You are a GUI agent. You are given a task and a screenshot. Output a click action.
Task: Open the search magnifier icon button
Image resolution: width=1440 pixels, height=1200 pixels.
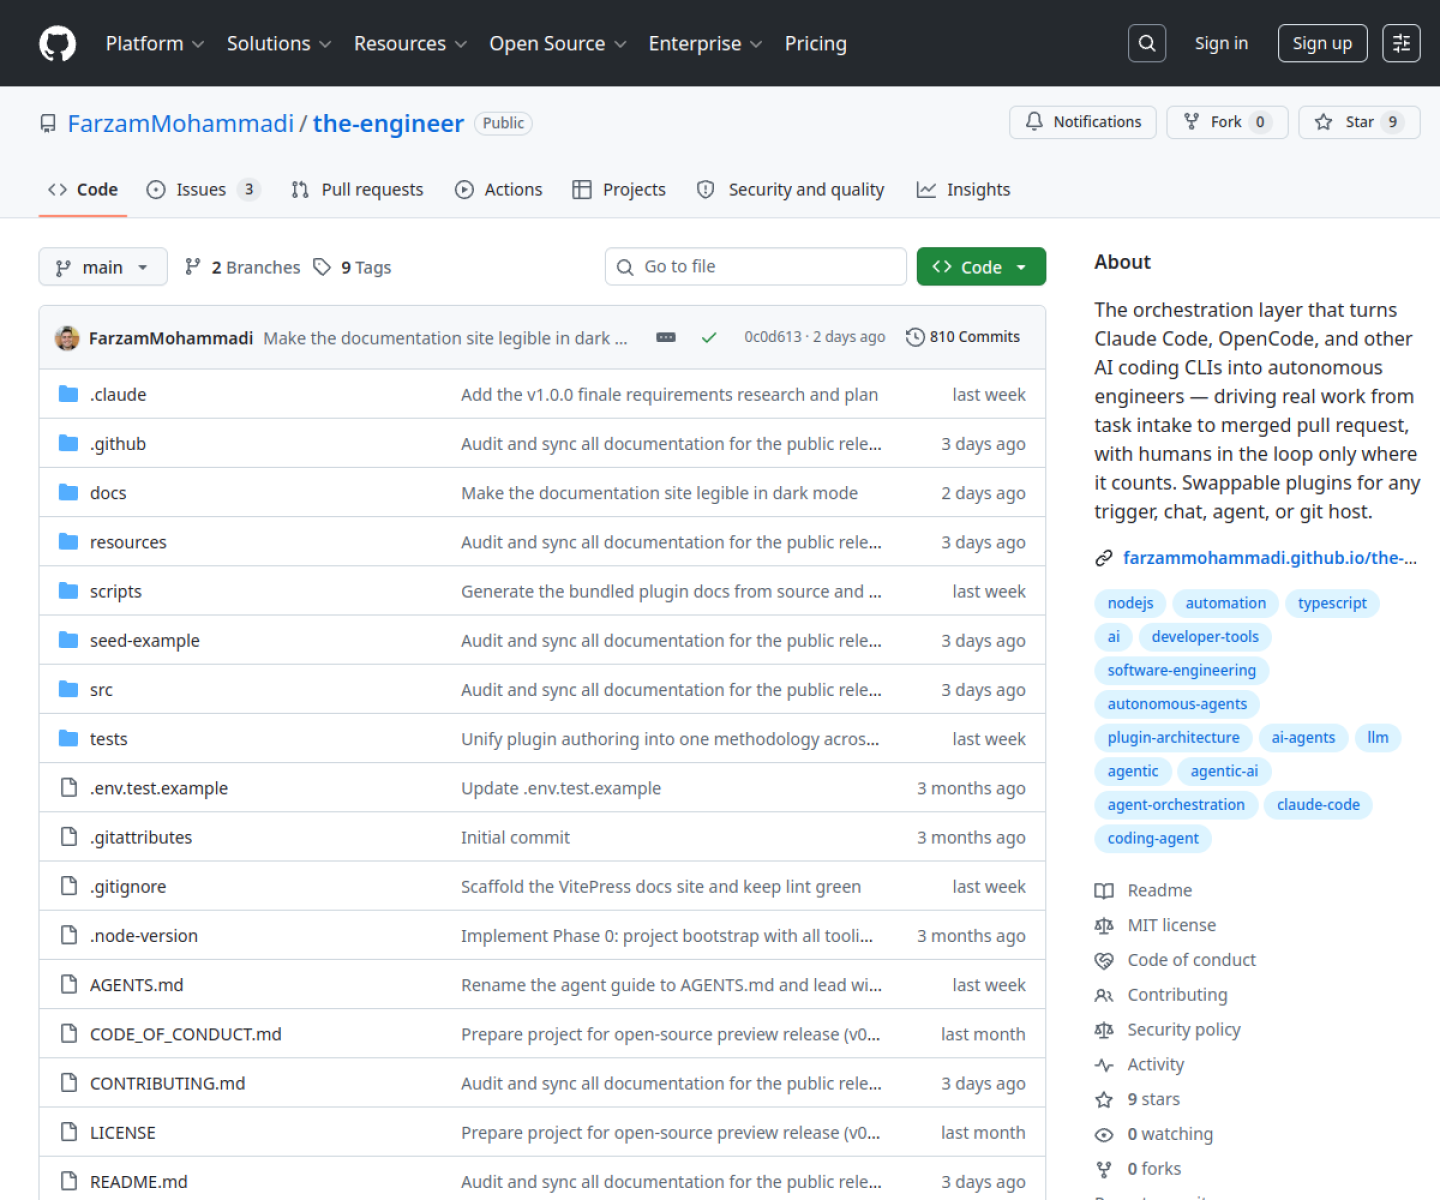pos(1147,43)
